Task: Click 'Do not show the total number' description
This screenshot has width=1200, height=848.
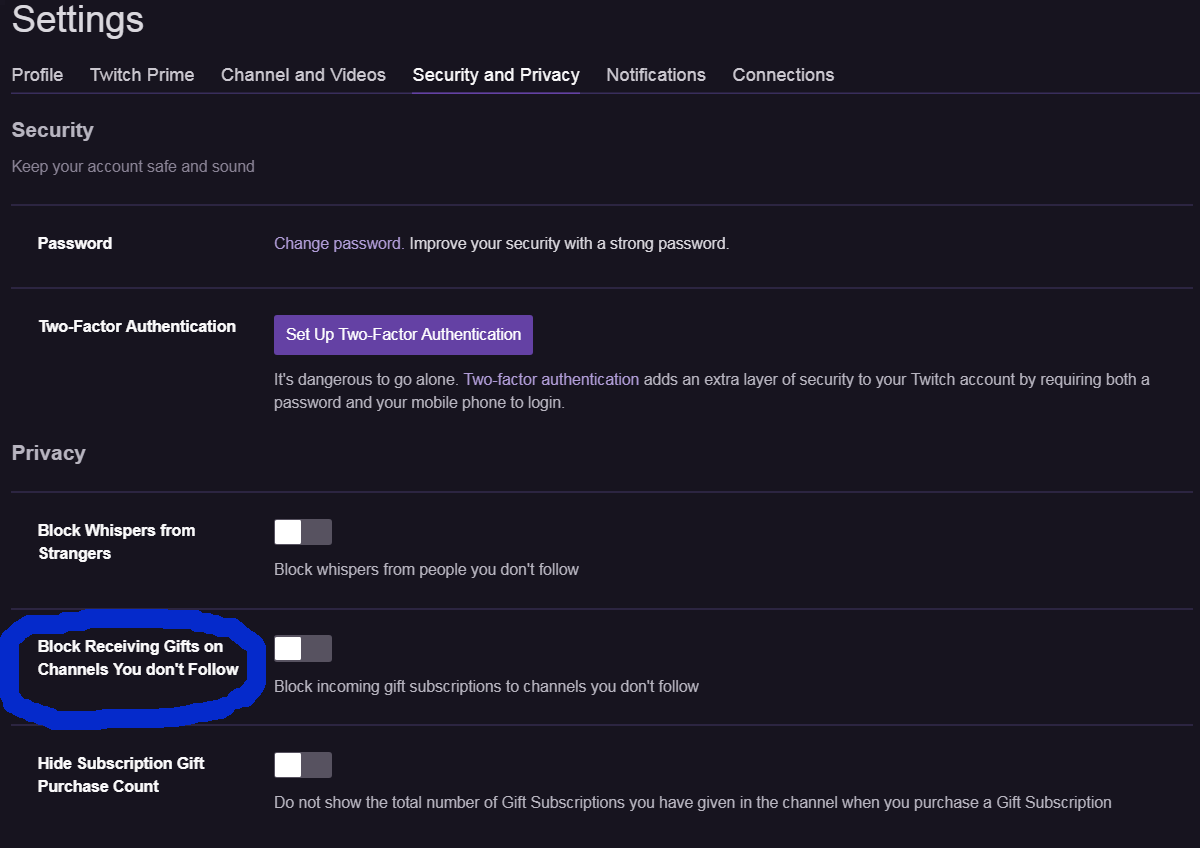Action: point(693,802)
